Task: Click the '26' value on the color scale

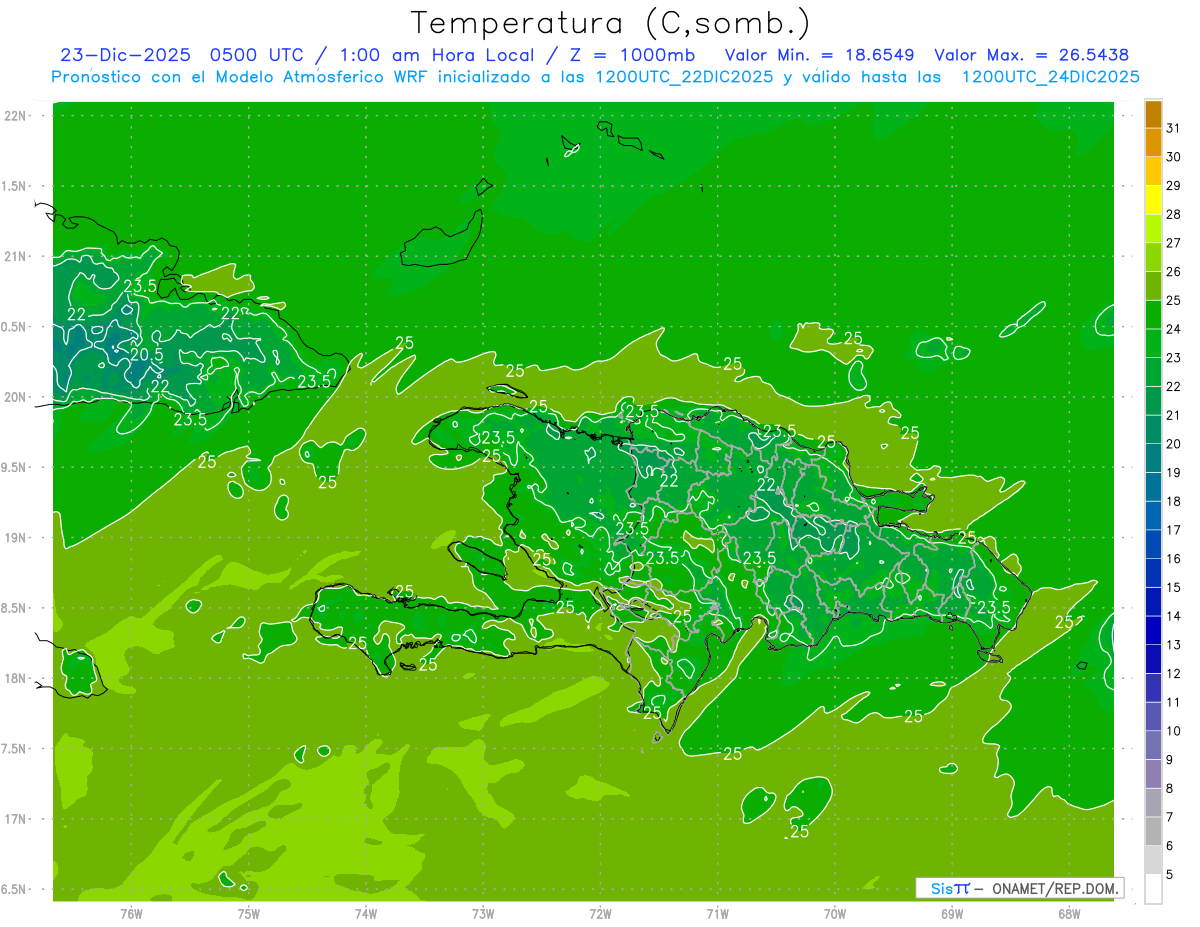Action: coord(1173,272)
